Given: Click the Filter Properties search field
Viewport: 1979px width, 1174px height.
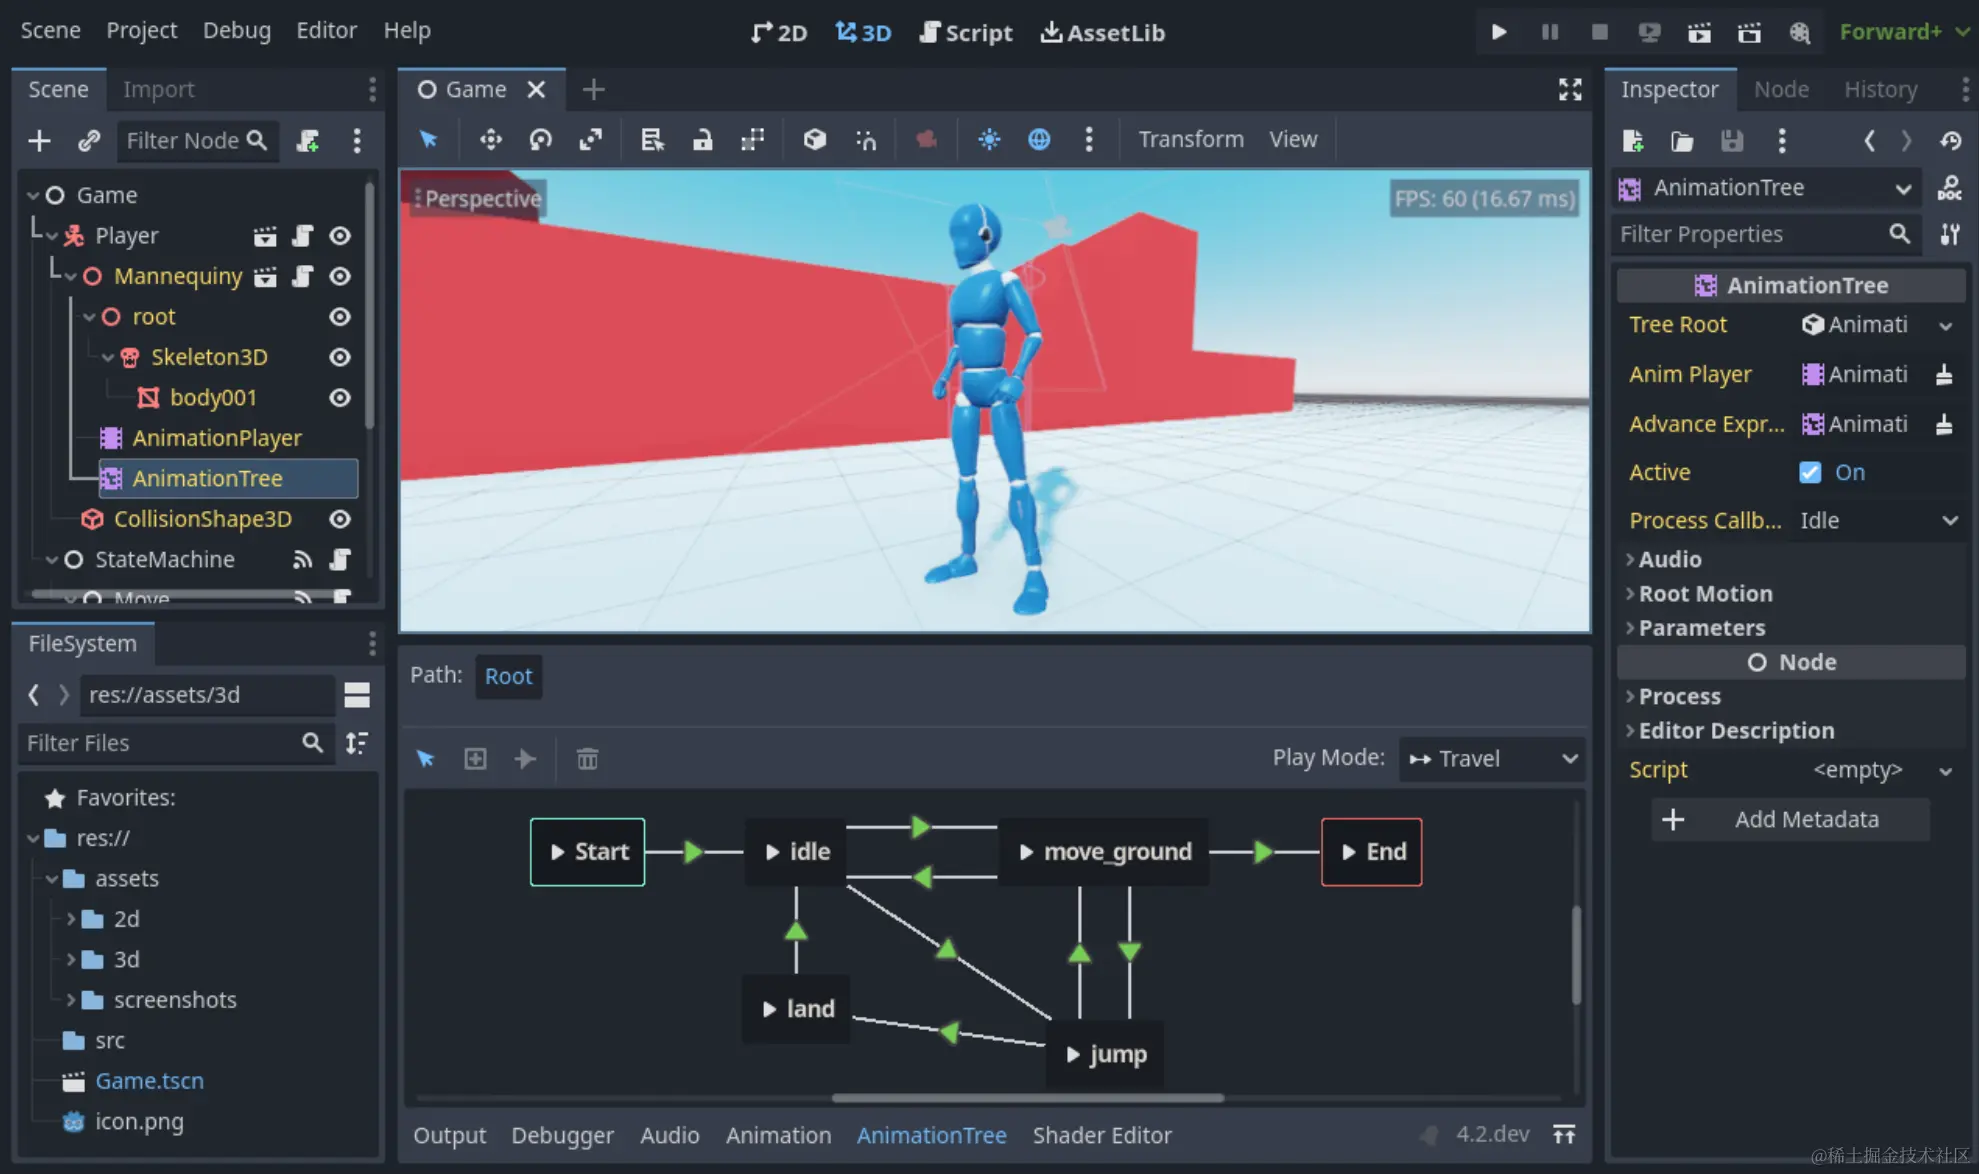Looking at the screenshot, I should [x=1750, y=234].
